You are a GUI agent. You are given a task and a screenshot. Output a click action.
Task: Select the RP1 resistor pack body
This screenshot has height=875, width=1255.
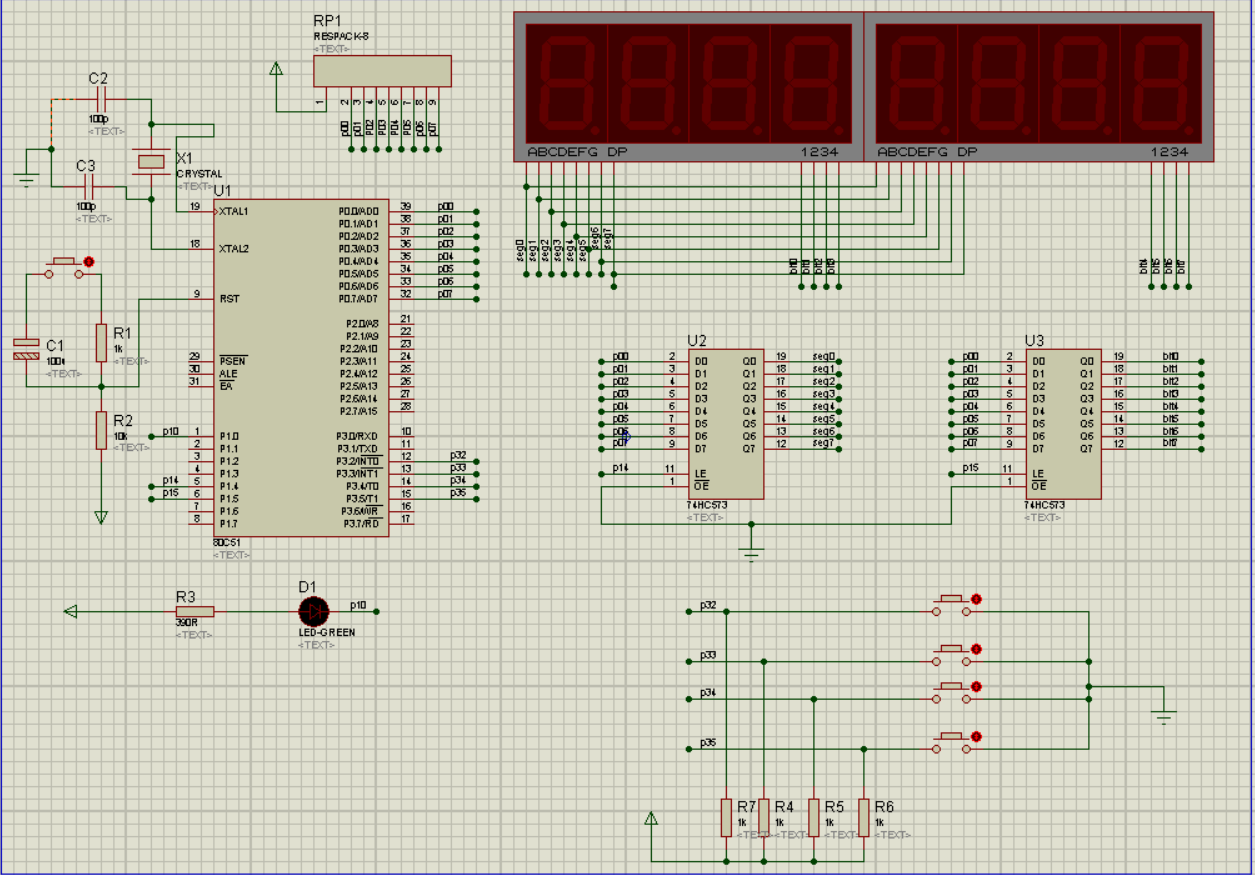381,71
